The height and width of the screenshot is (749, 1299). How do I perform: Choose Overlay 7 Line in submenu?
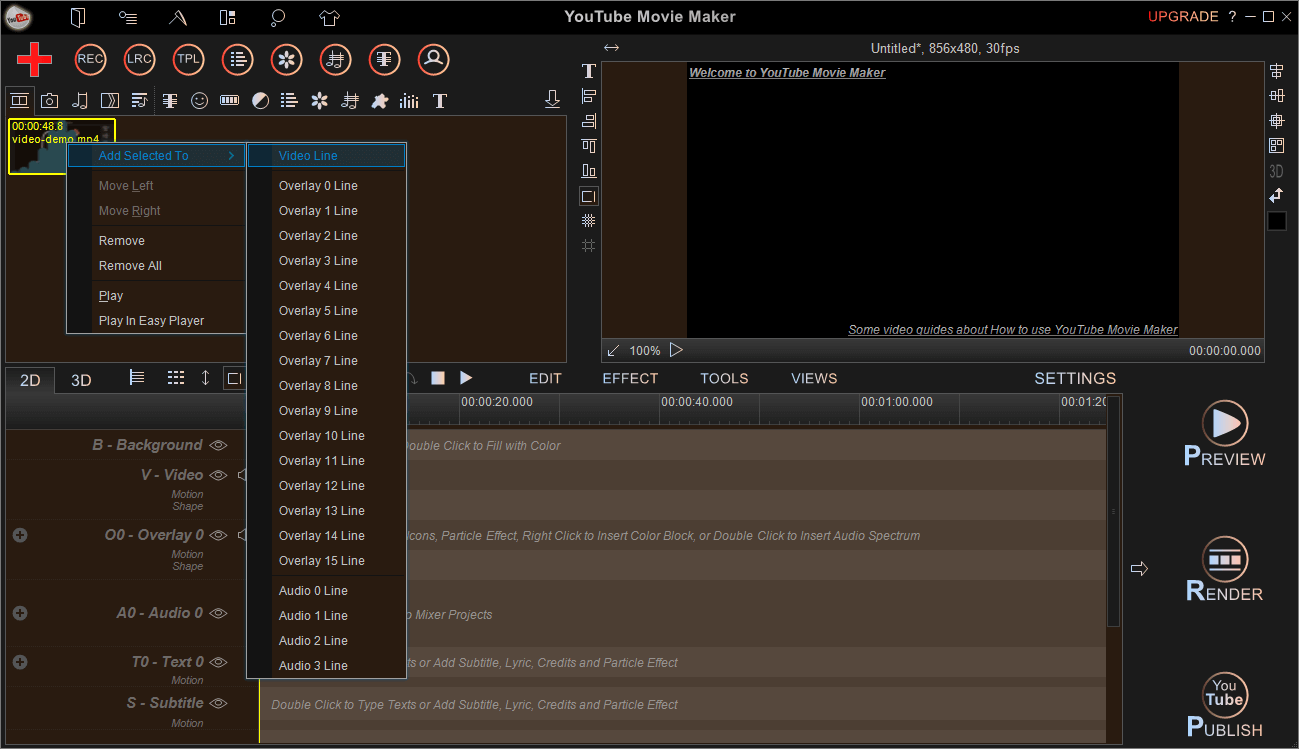(x=327, y=361)
